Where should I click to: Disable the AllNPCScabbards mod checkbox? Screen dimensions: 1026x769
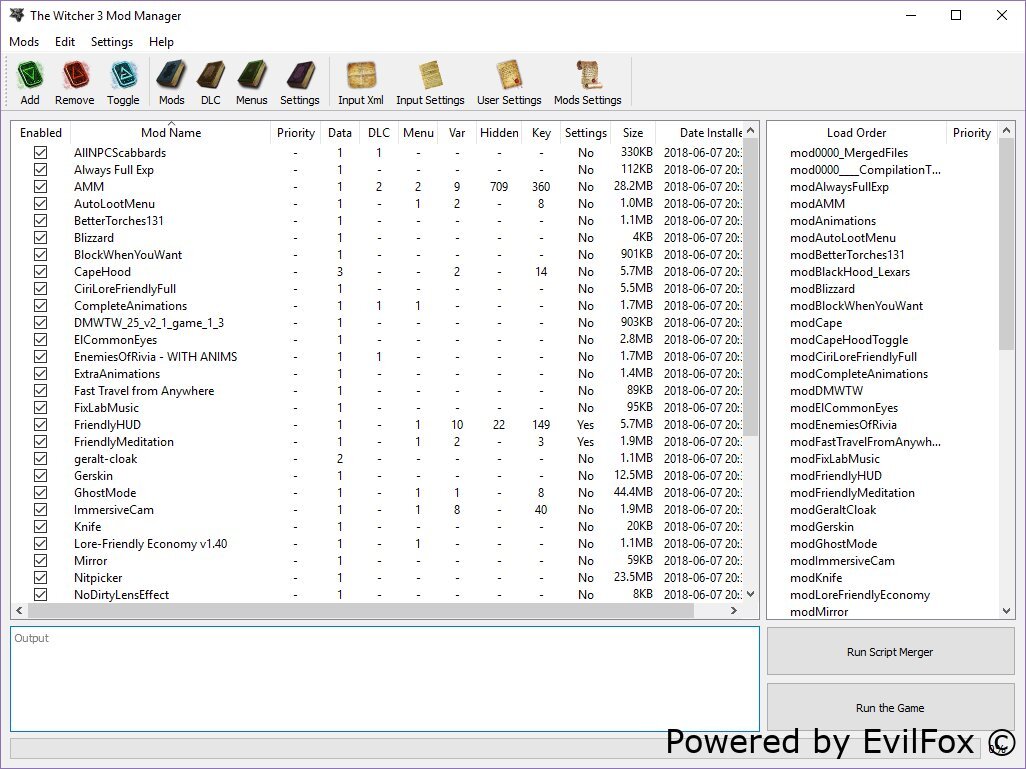click(x=41, y=152)
